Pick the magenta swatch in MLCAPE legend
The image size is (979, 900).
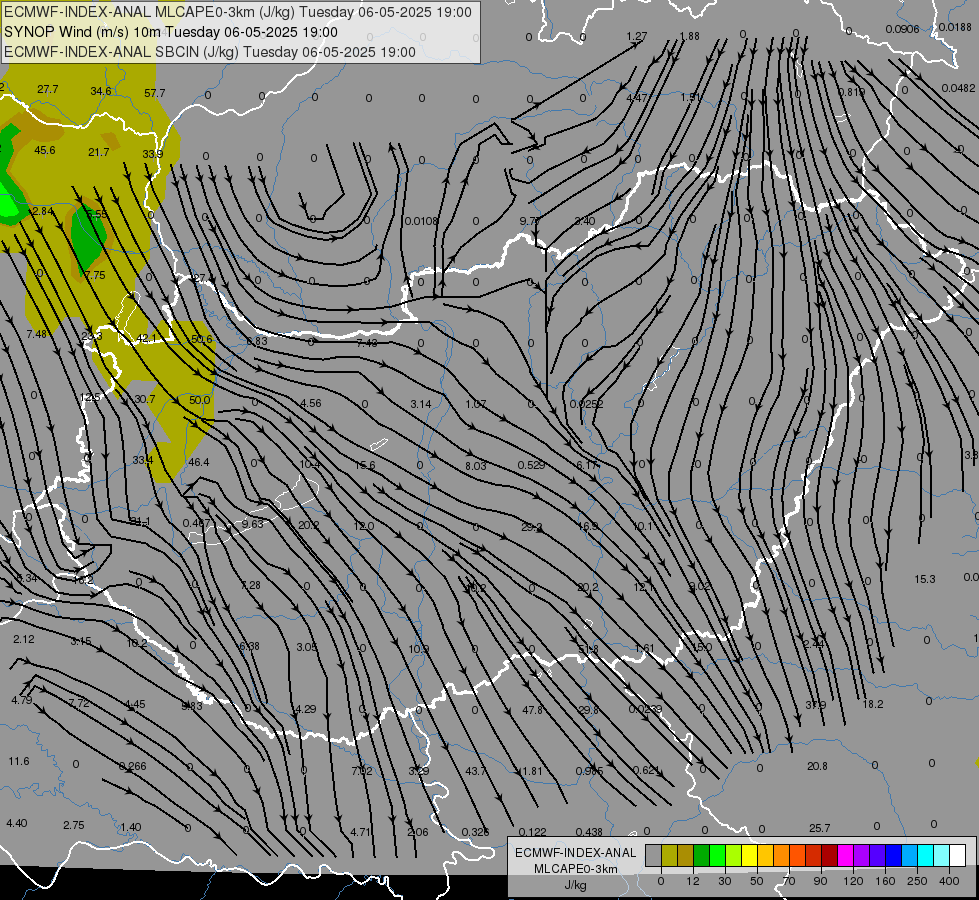845,856
